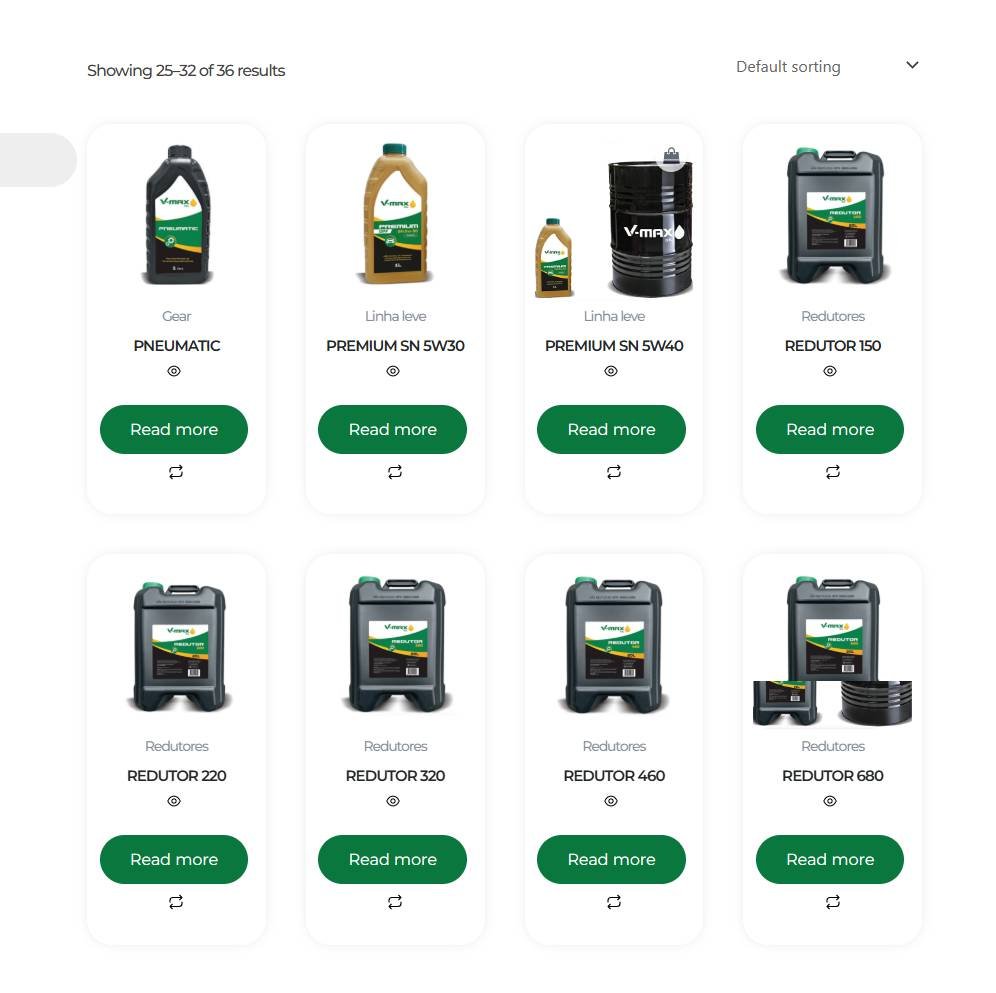Click the Showing 25–32 of 36 results text
The width and height of the screenshot is (996, 993).
(186, 71)
